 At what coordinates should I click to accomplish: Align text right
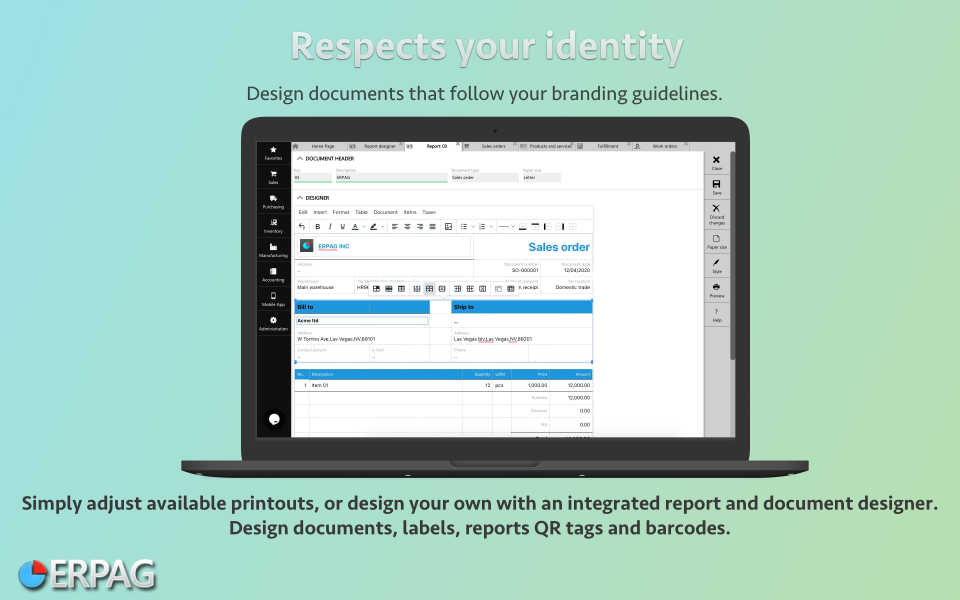420,227
